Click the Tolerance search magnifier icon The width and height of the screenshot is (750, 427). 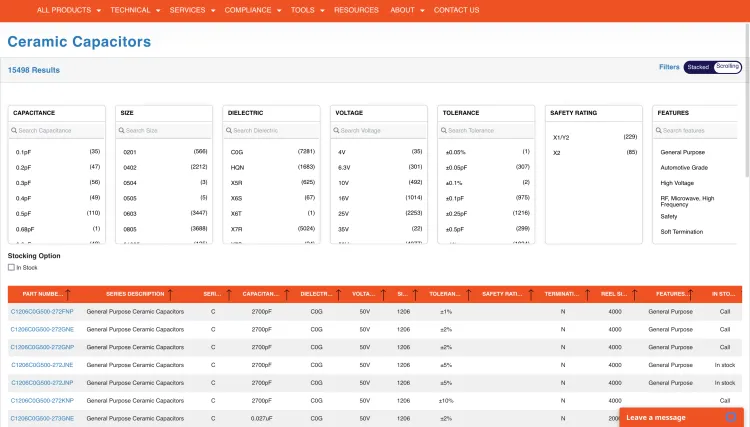pyautogui.click(x=444, y=130)
